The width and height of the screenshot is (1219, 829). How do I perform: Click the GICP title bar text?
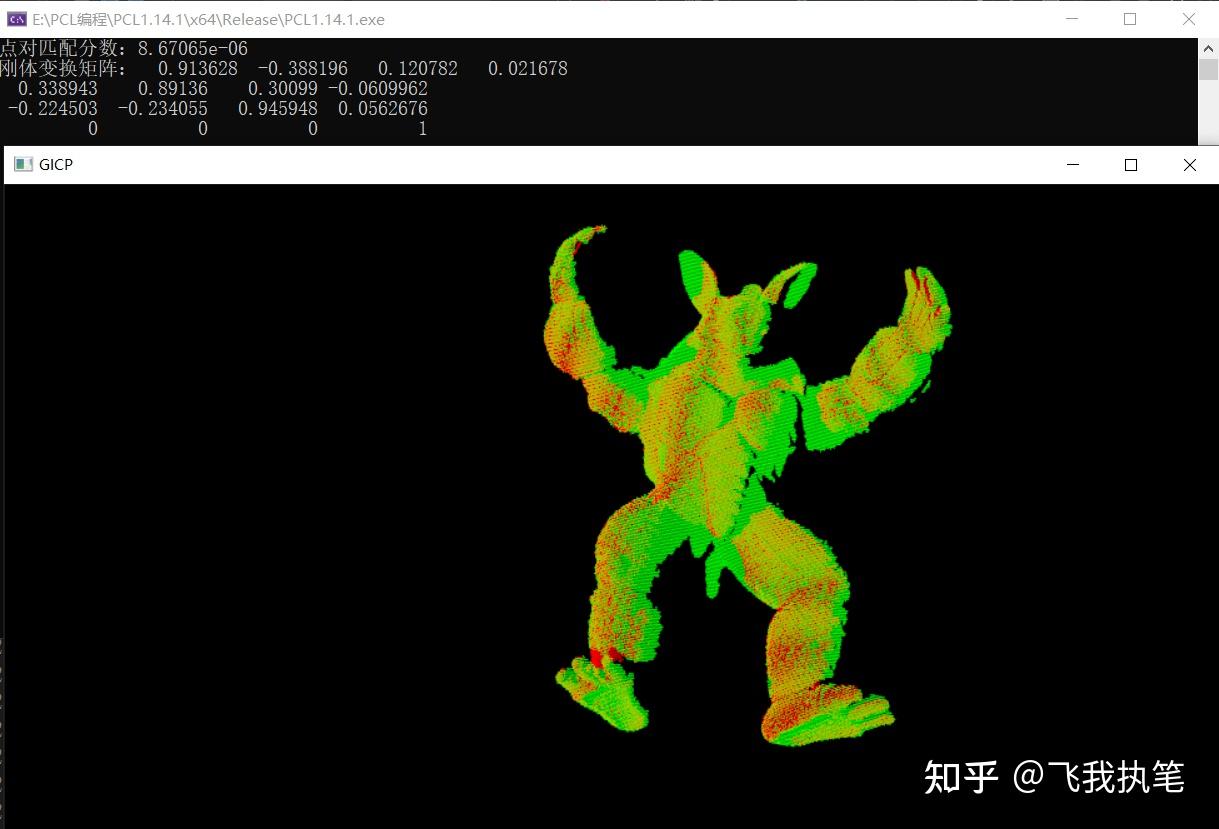tap(57, 164)
